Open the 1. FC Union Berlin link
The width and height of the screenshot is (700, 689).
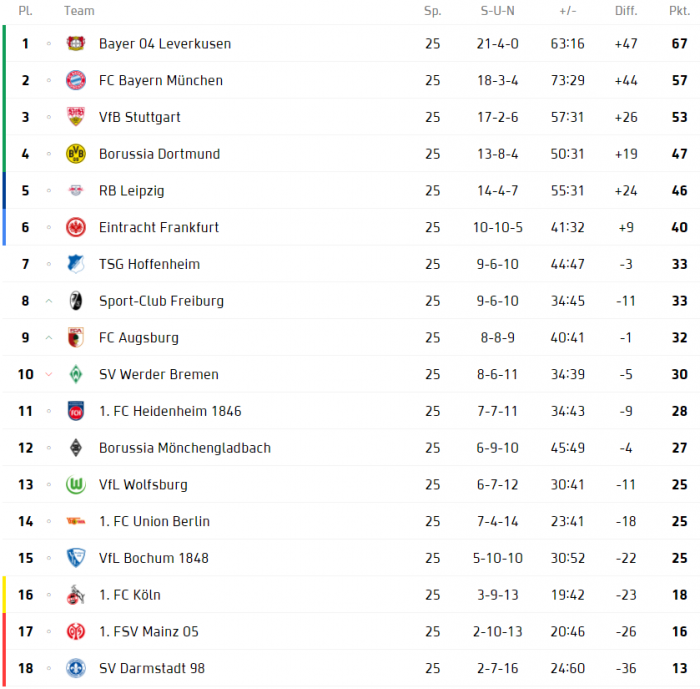click(x=154, y=521)
